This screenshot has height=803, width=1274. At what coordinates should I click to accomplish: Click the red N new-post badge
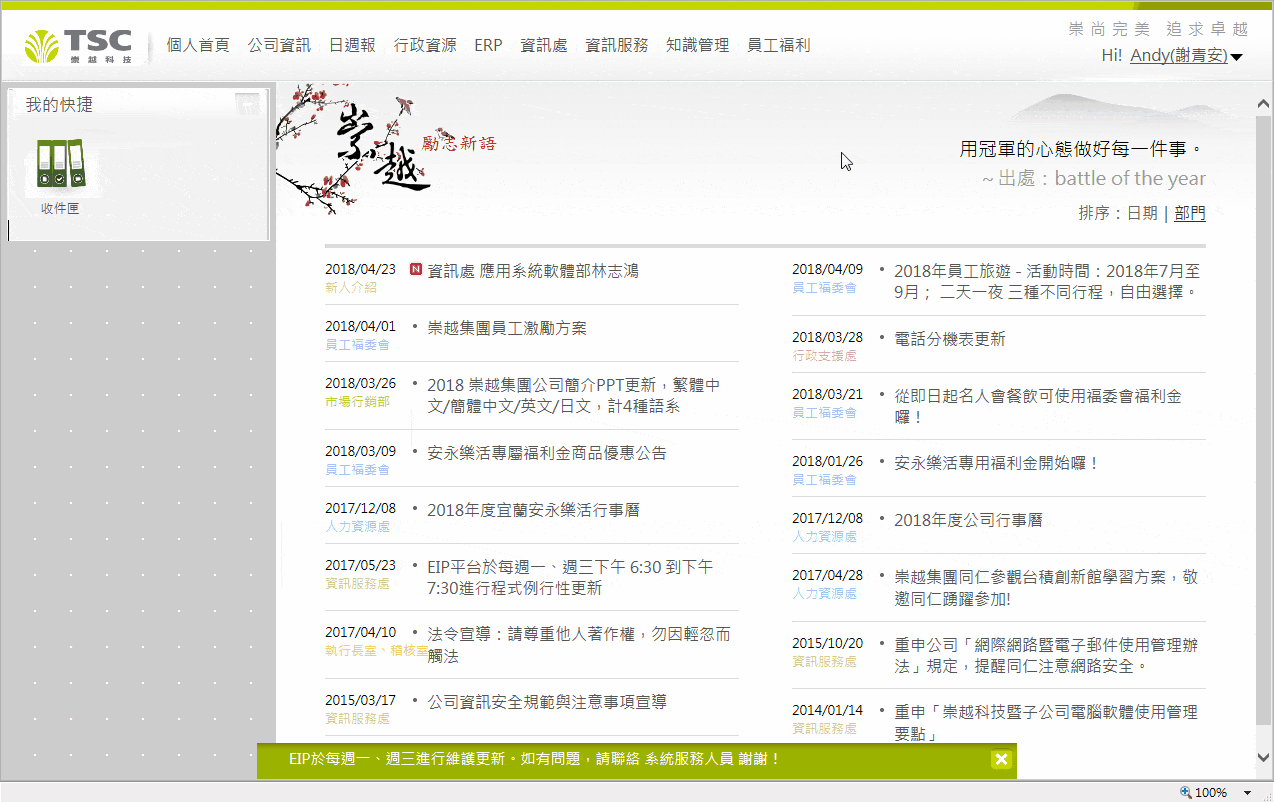click(416, 270)
